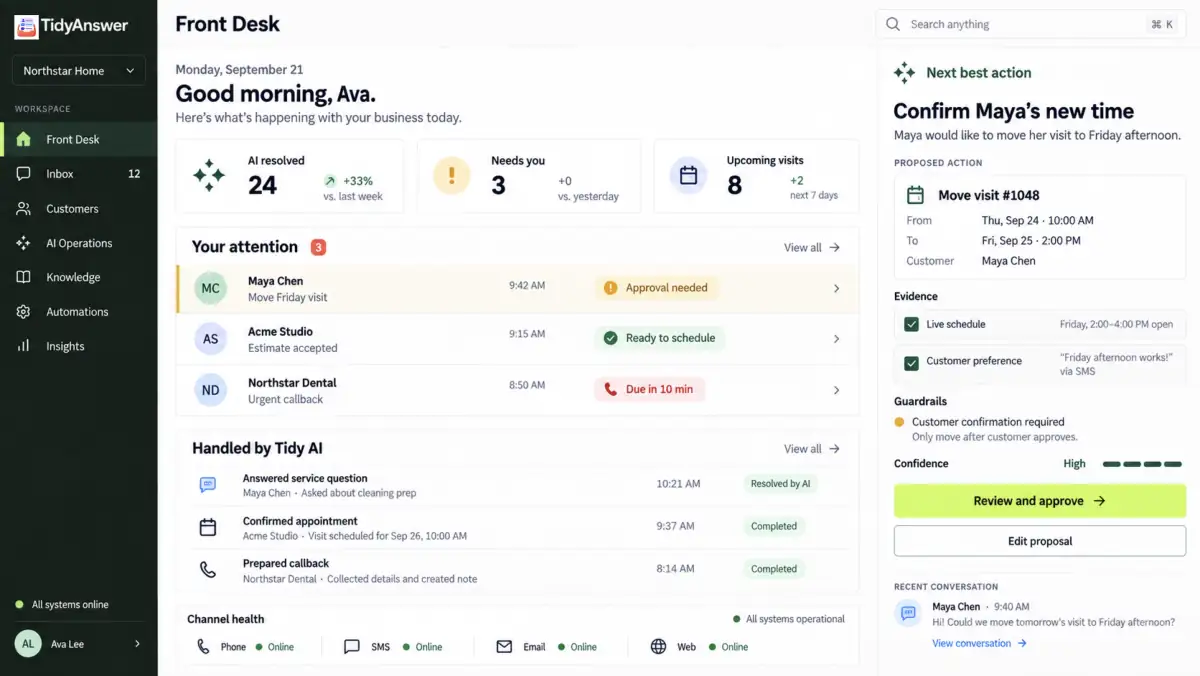Uncheck the Live schedule evidence checkbox
The image size is (1200, 676).
[911, 324]
